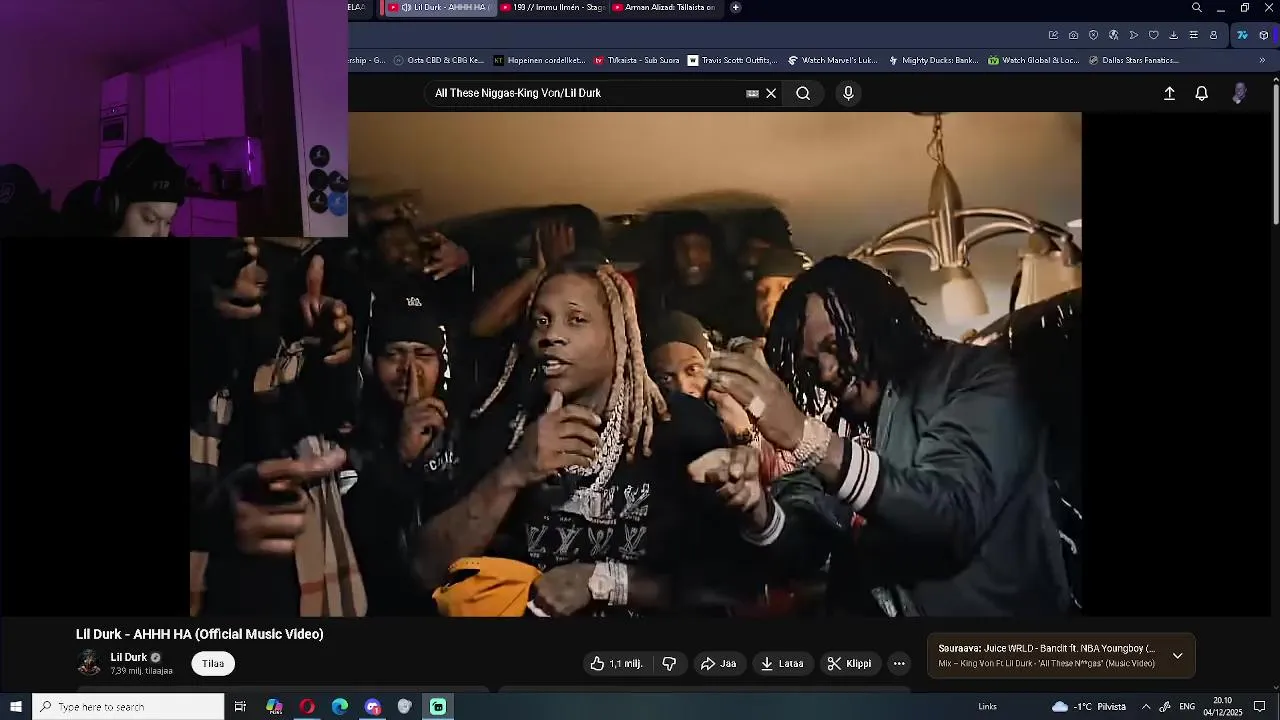Open the Tilkaista - Sub Suora bookmark
Screen dimensions: 1280x720
coord(637,60)
